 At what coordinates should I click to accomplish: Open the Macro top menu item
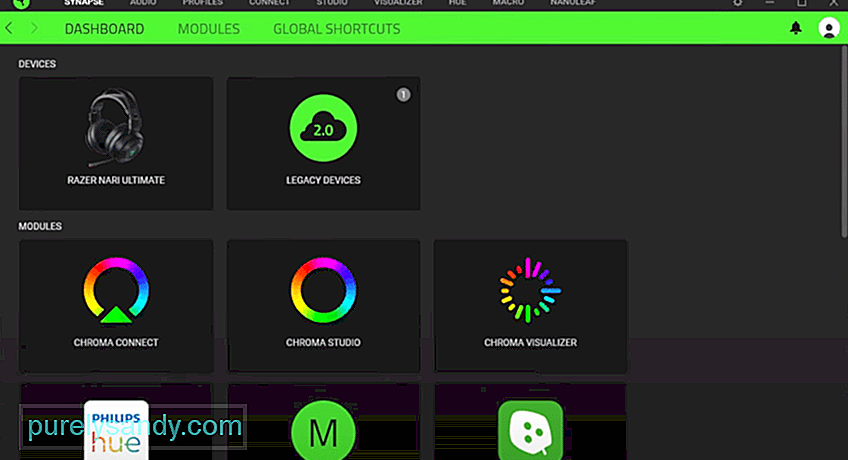coord(508,3)
